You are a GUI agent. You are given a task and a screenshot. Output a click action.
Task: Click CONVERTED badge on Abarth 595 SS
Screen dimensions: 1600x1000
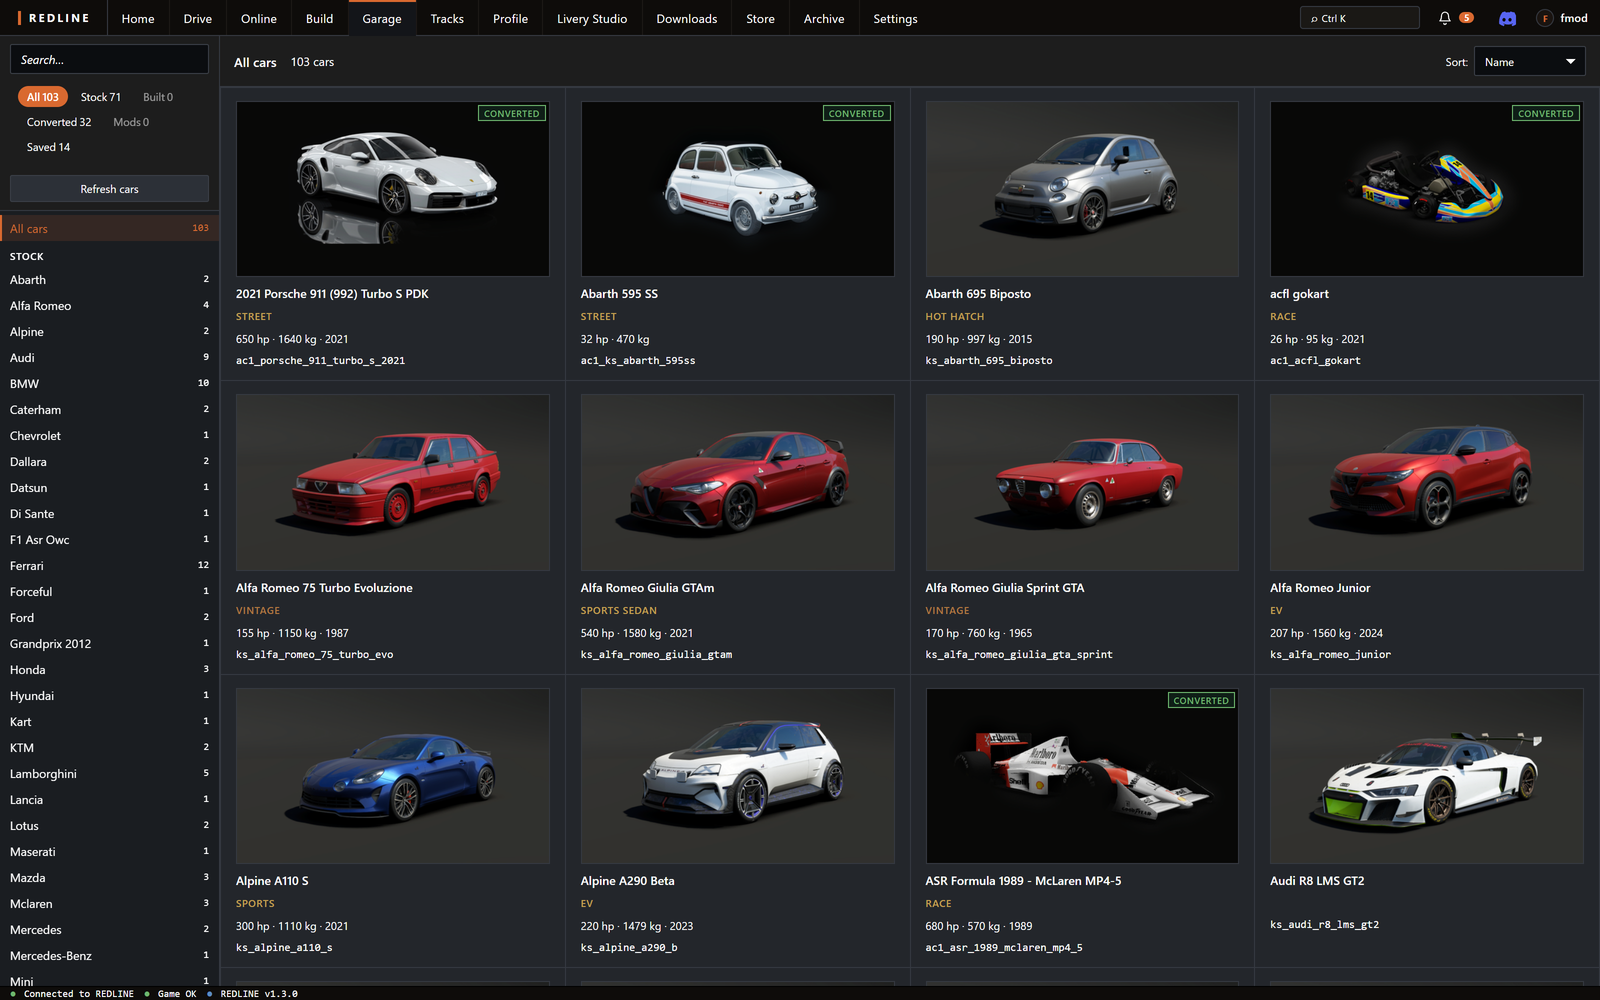tap(856, 114)
